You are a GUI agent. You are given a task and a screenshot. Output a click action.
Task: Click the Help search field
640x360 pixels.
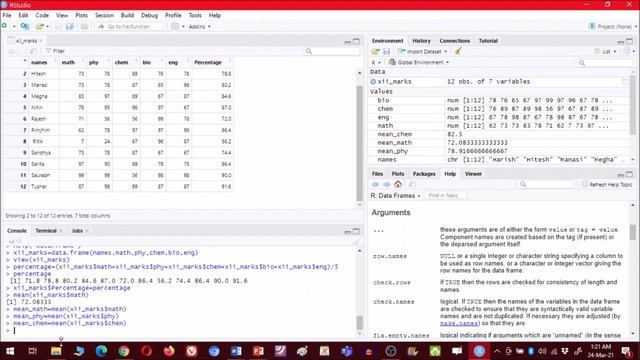(547, 184)
